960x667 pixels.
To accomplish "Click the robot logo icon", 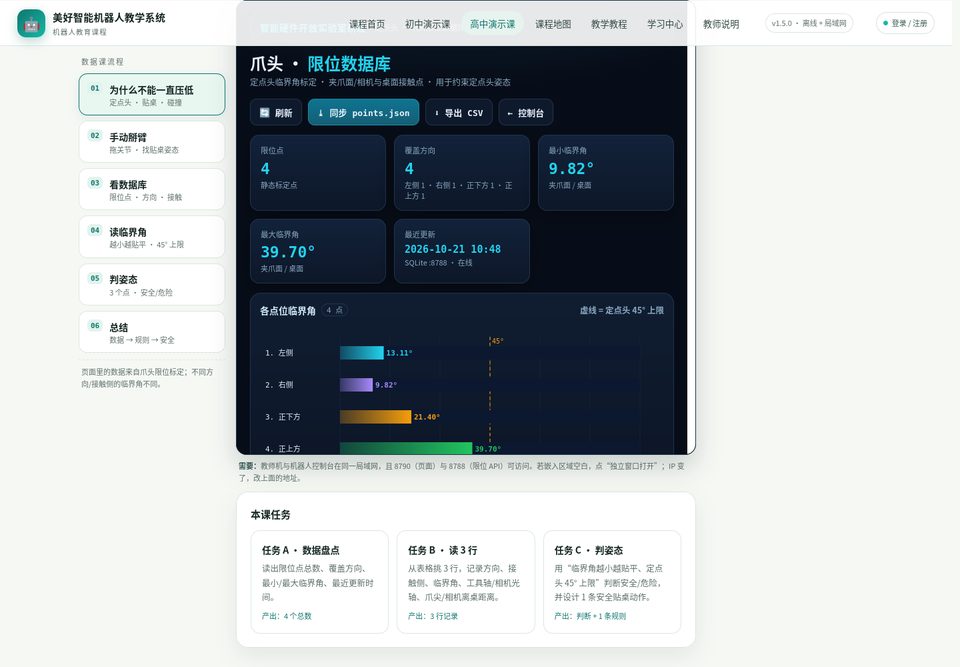I will [x=31, y=23].
